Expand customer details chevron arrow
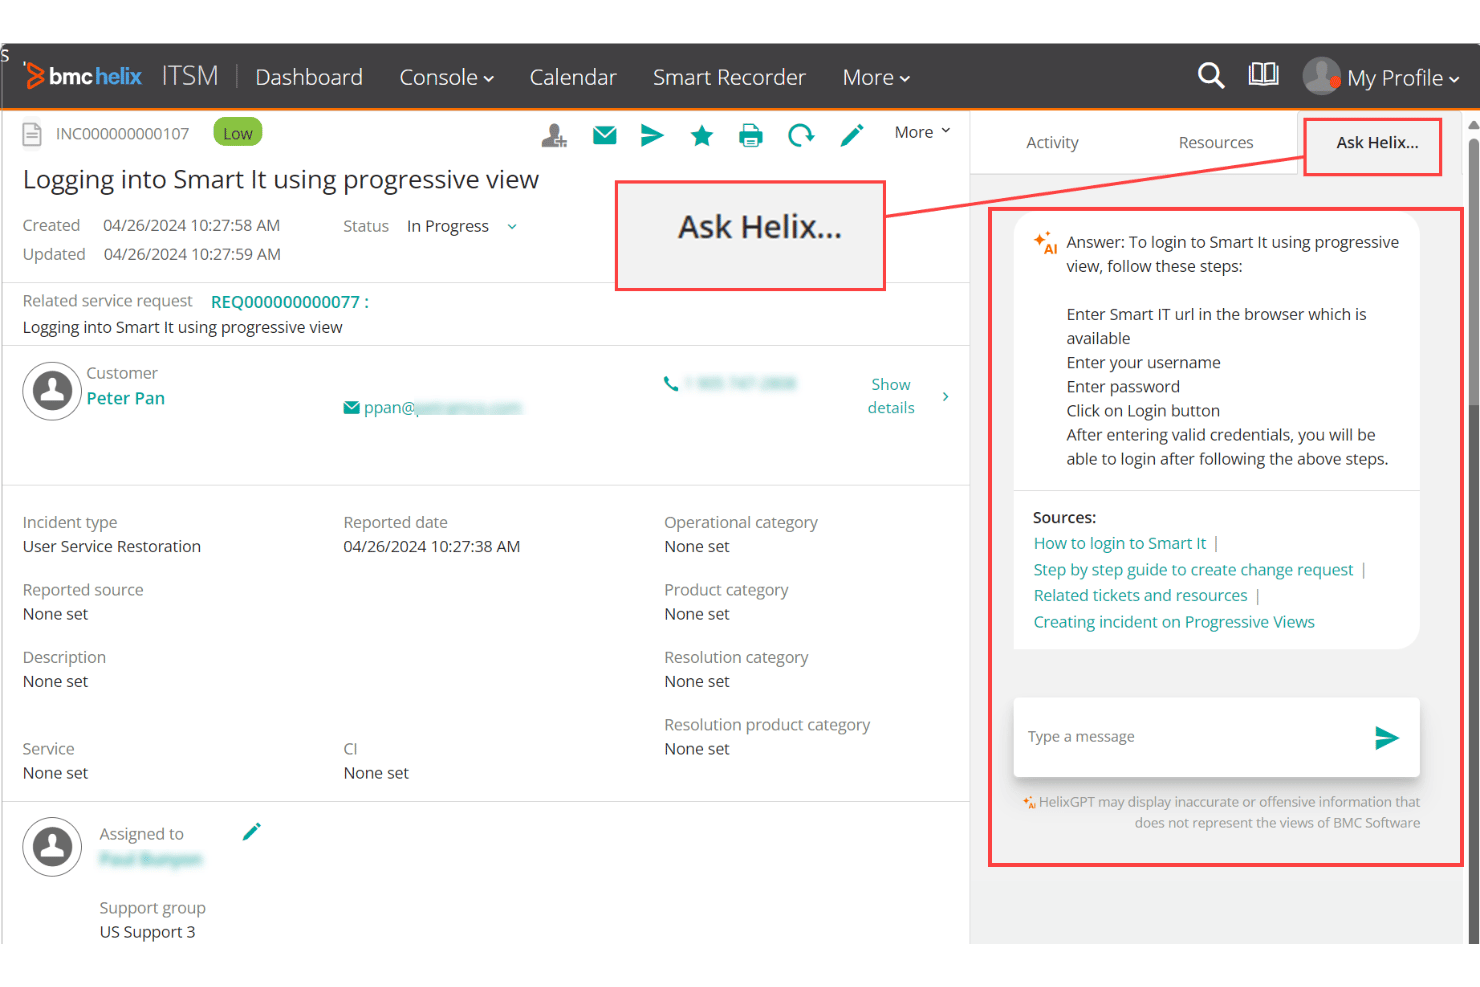The image size is (1480, 987). click(945, 397)
